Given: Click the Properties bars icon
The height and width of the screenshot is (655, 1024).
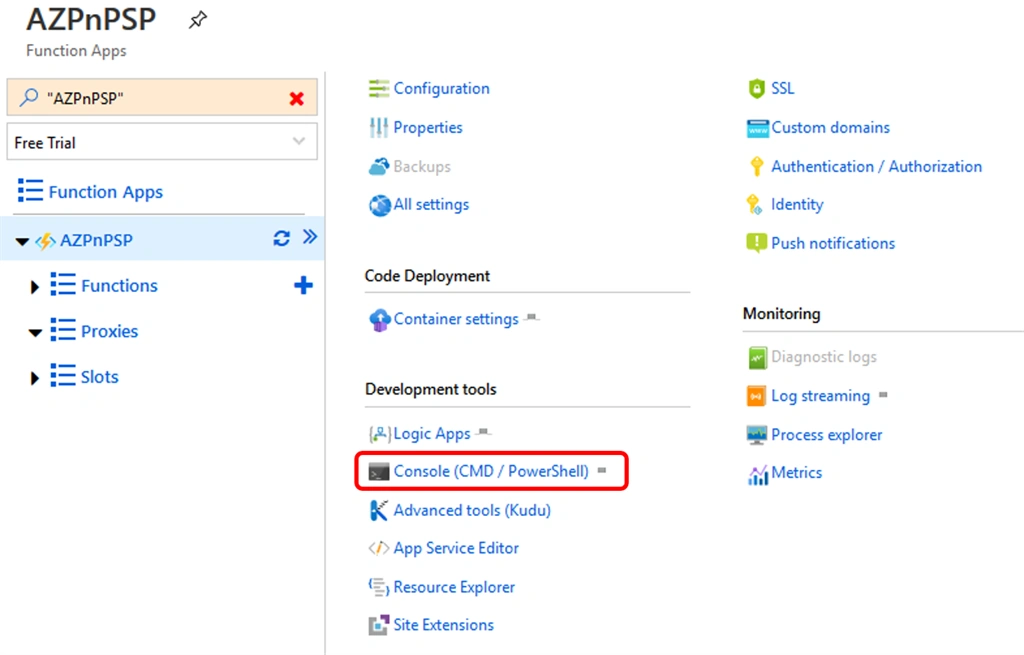Looking at the screenshot, I should click(379, 127).
